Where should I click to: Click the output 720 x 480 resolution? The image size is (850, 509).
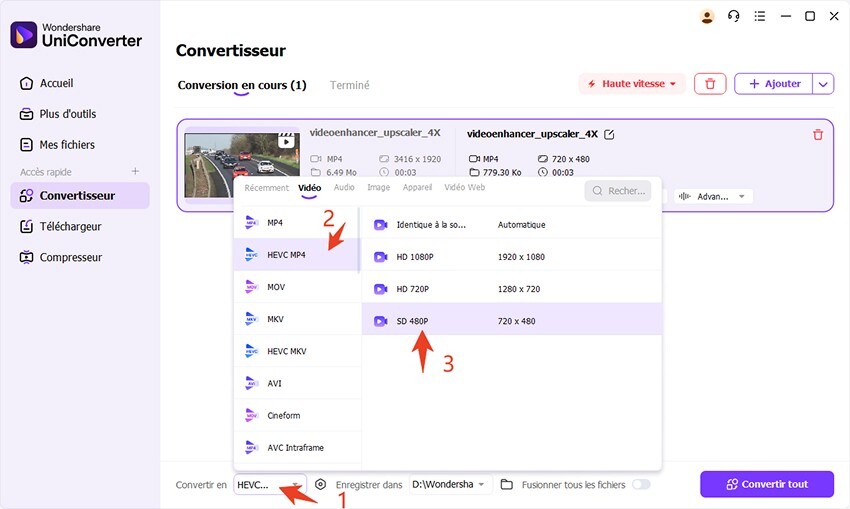tap(570, 159)
